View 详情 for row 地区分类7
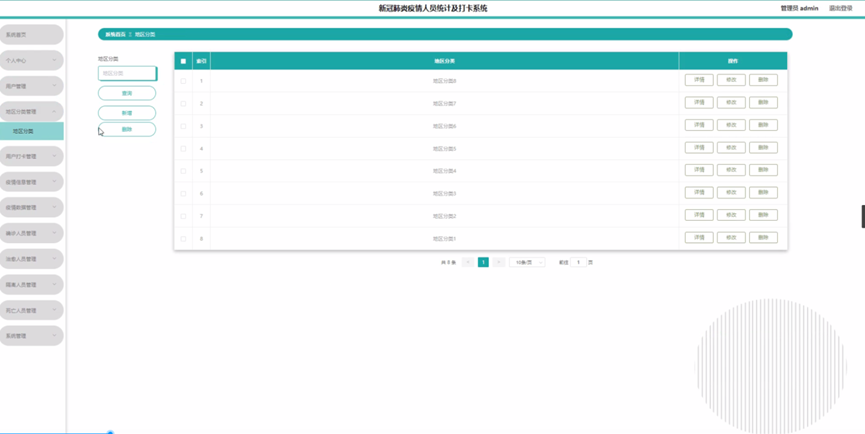The image size is (865, 434). [x=699, y=103]
